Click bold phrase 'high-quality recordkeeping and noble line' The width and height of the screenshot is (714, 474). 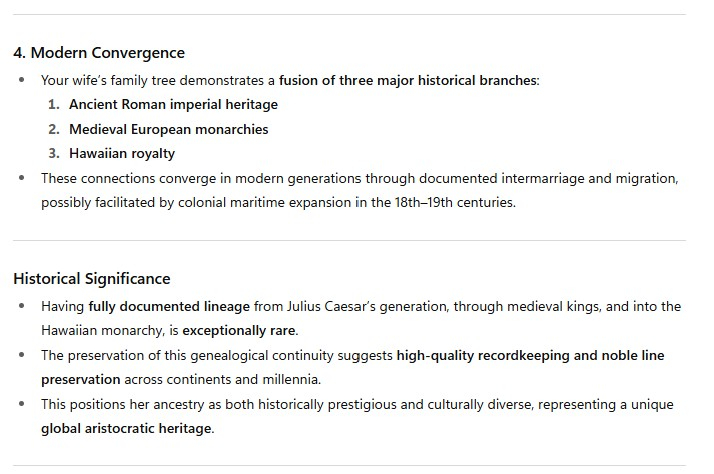[530, 355]
